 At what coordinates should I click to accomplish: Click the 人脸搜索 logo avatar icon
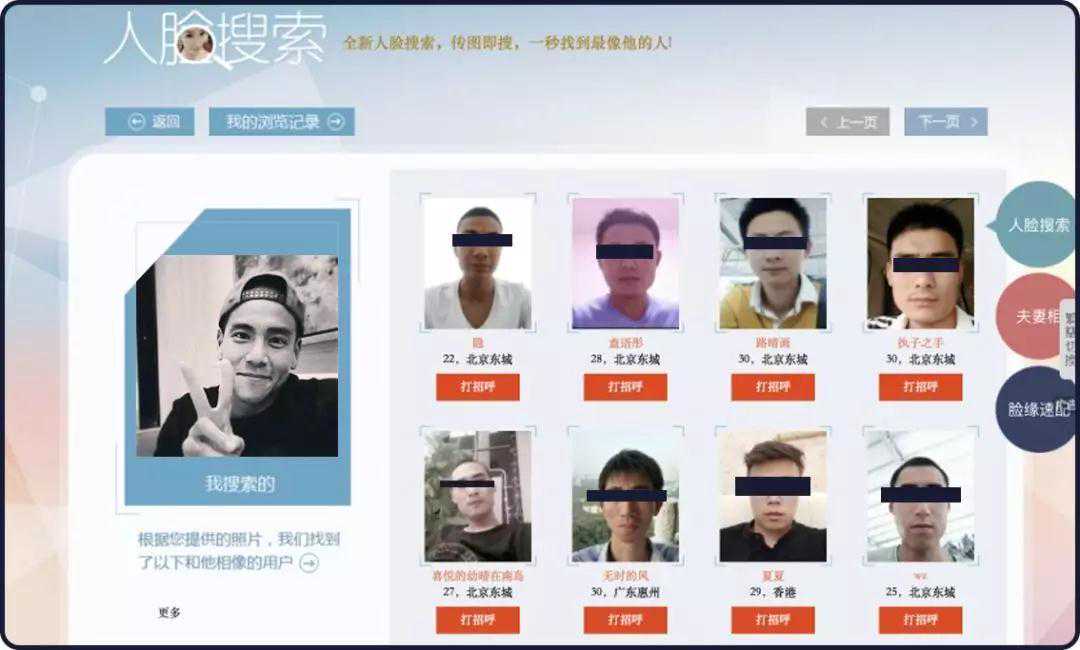coord(195,43)
